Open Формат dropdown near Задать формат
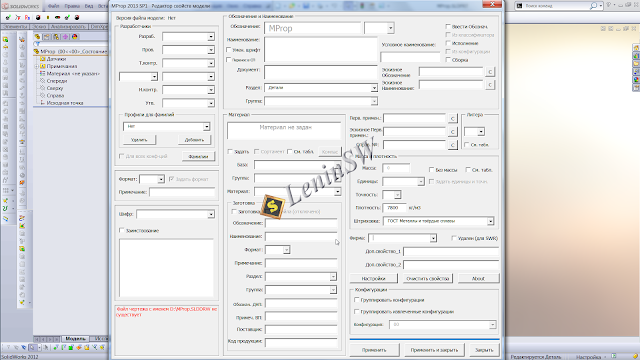This screenshot has height=360, width=640. click(161, 179)
